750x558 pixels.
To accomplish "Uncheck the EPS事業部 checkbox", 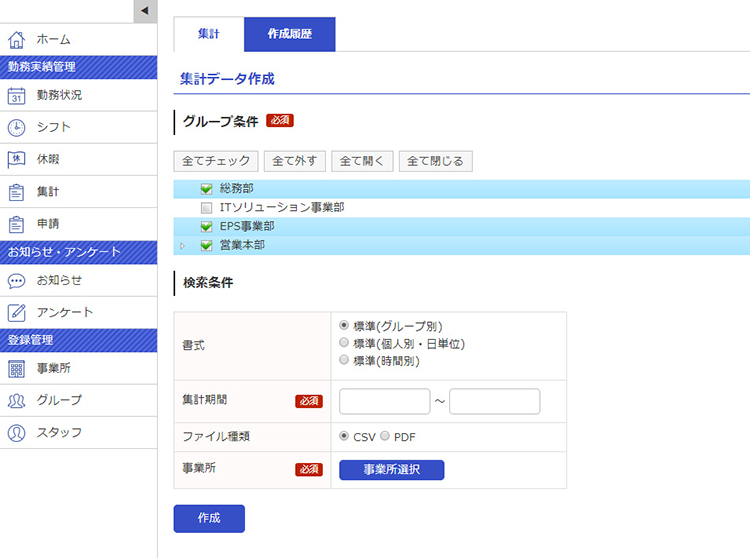I will pyautogui.click(x=206, y=227).
